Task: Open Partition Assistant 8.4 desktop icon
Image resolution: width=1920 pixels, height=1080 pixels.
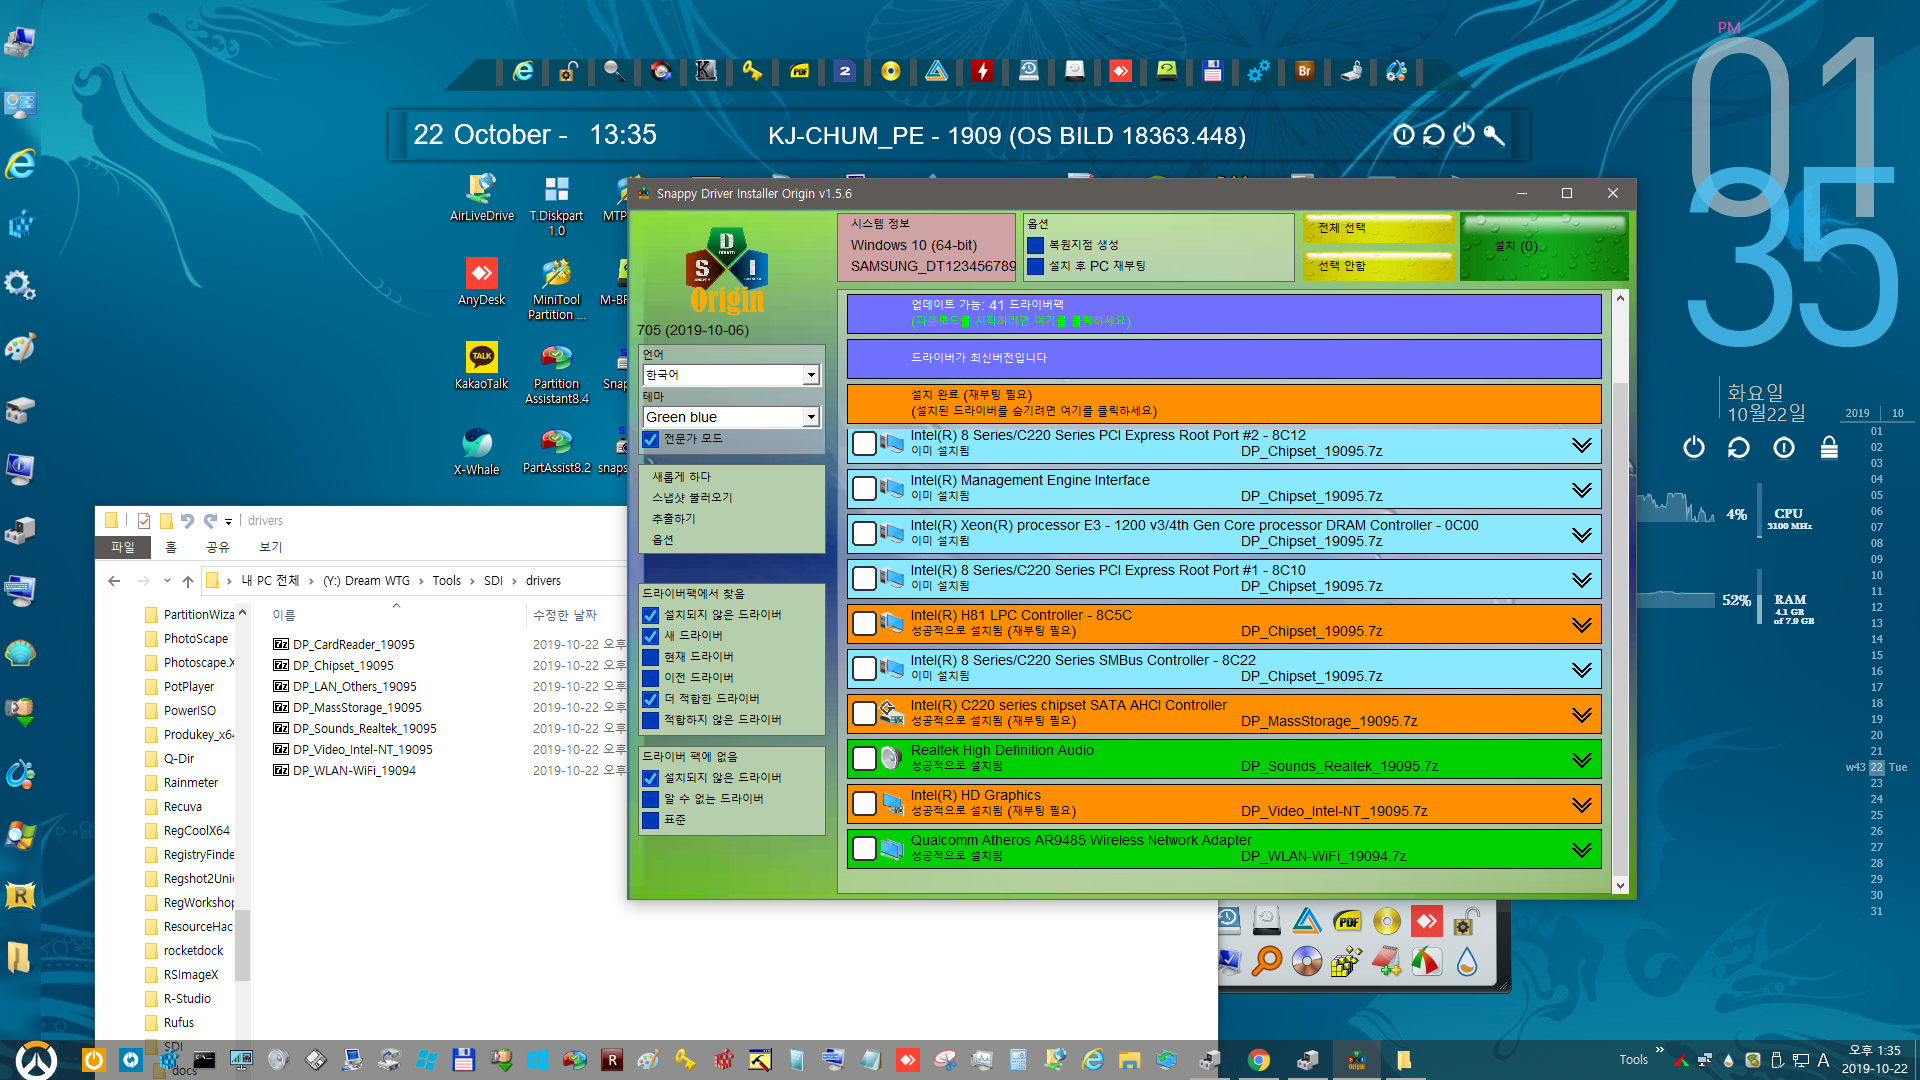Action: tap(556, 373)
